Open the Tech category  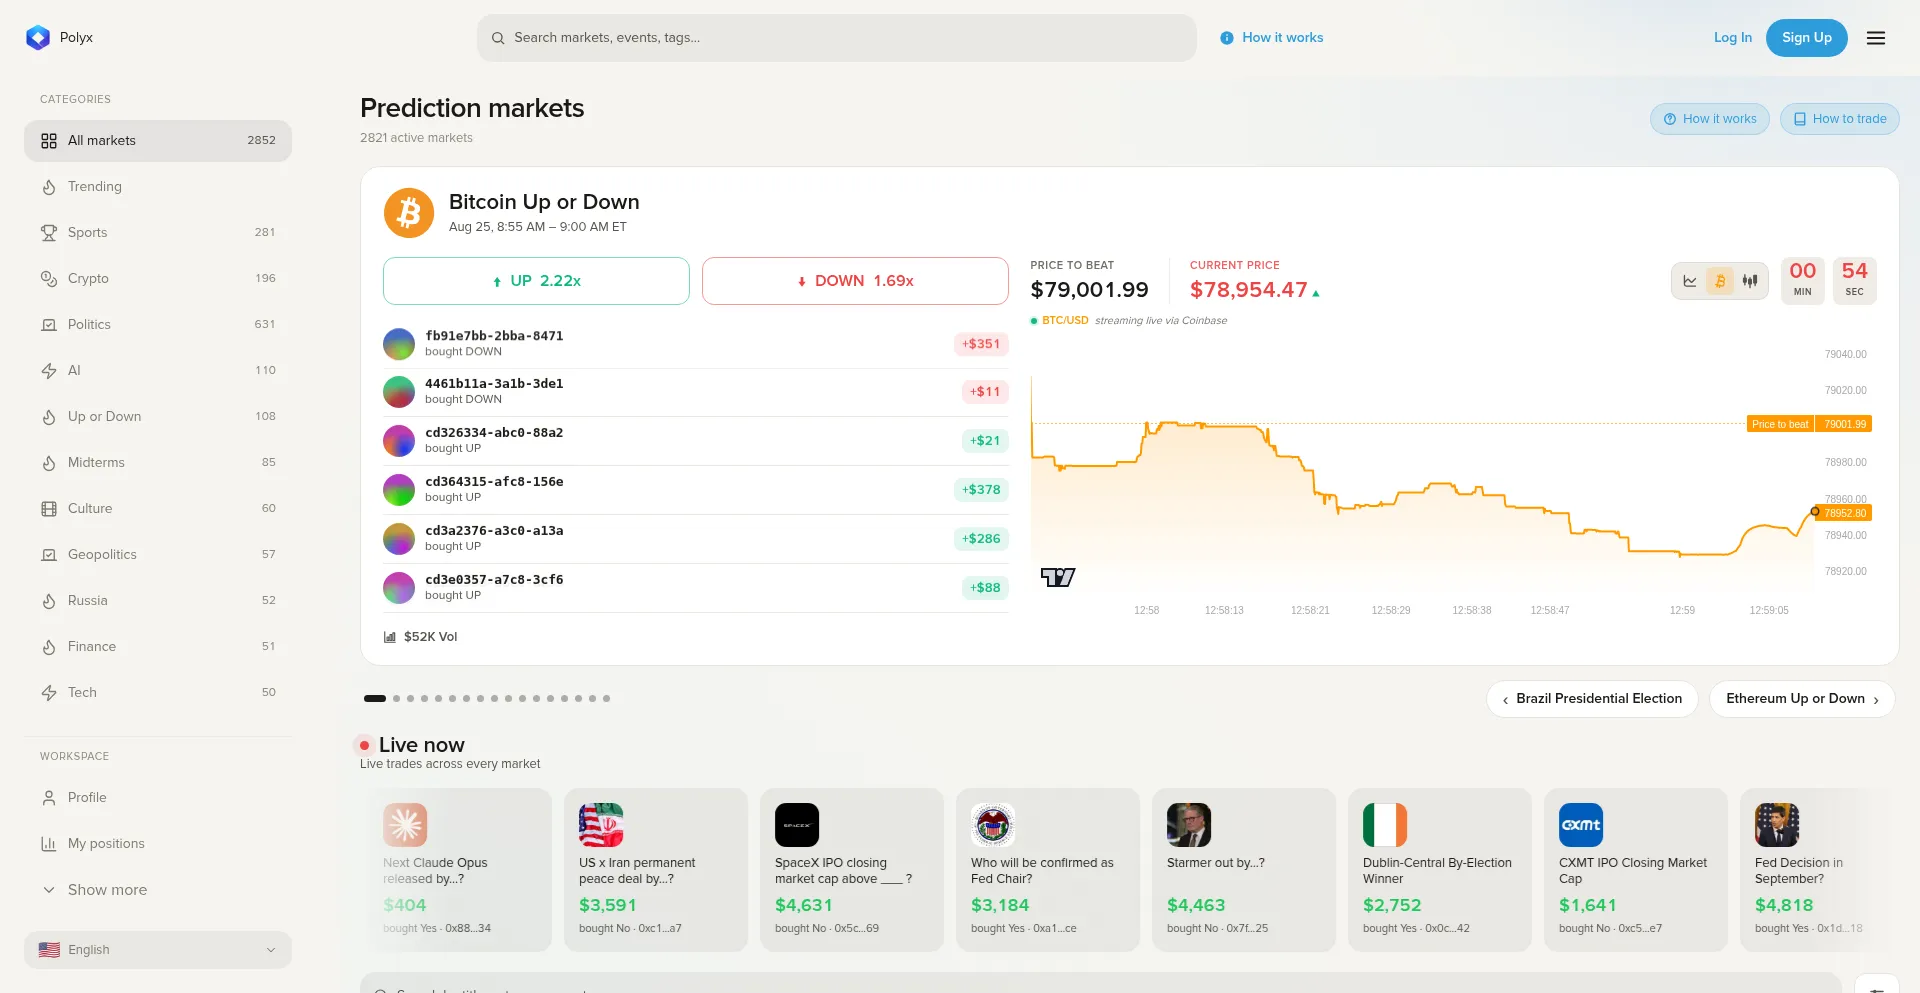(158, 693)
